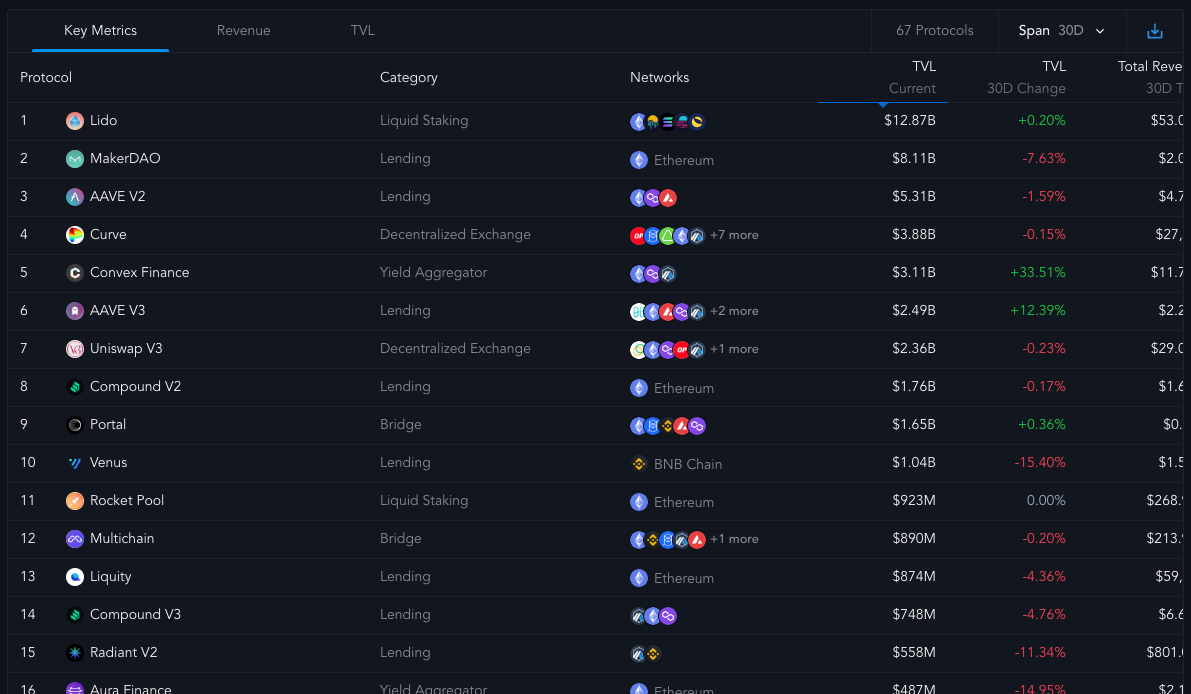Click Lido TVL value $12.87B
Screen dimensions: 1191x694
(x=910, y=121)
